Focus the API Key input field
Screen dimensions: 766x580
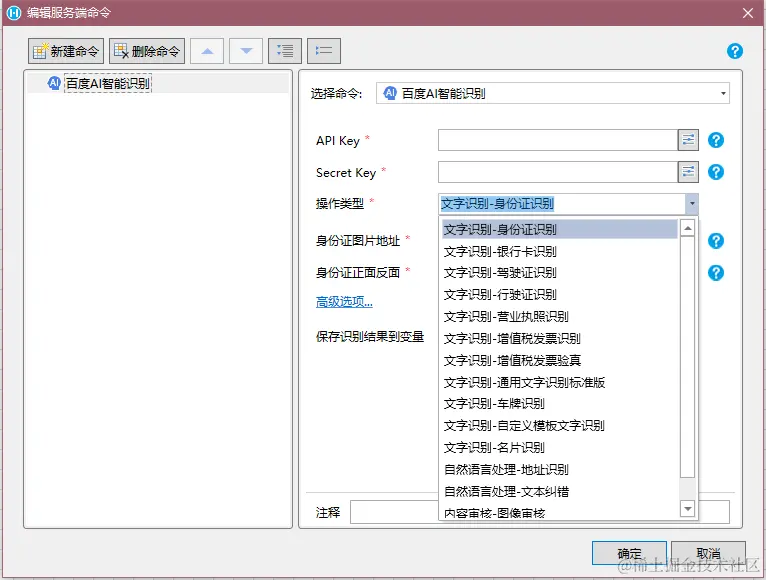558,140
